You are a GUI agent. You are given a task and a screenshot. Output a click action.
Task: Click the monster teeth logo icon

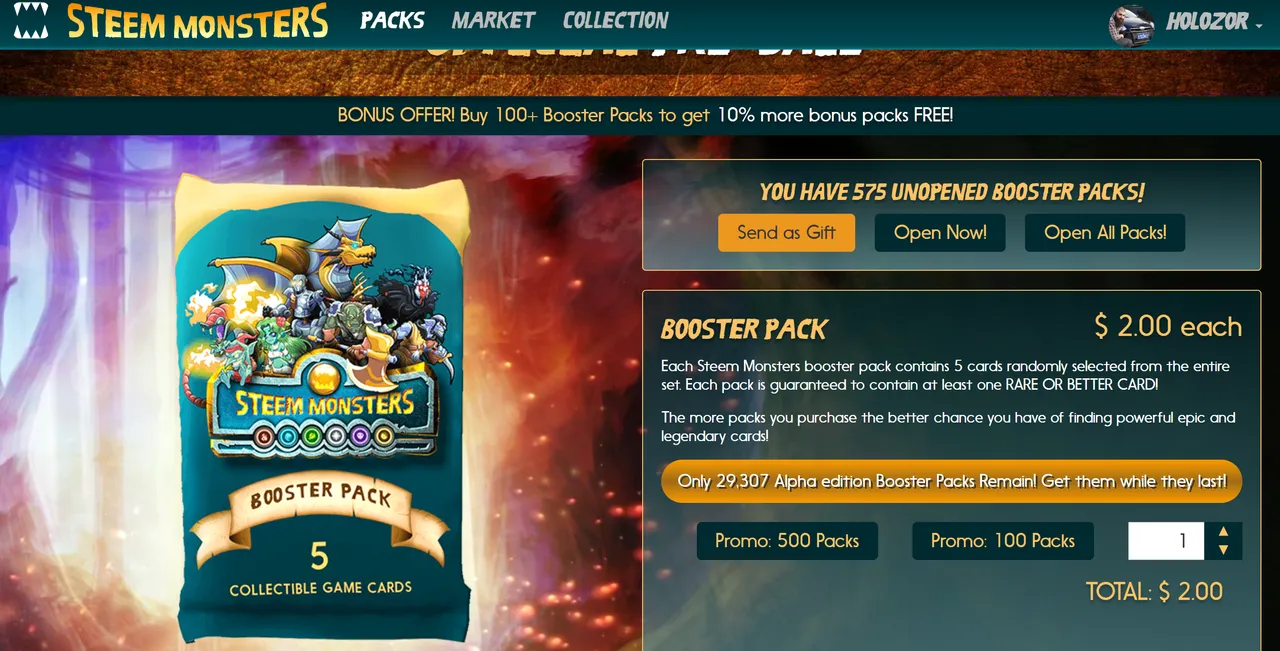[x=31, y=21]
